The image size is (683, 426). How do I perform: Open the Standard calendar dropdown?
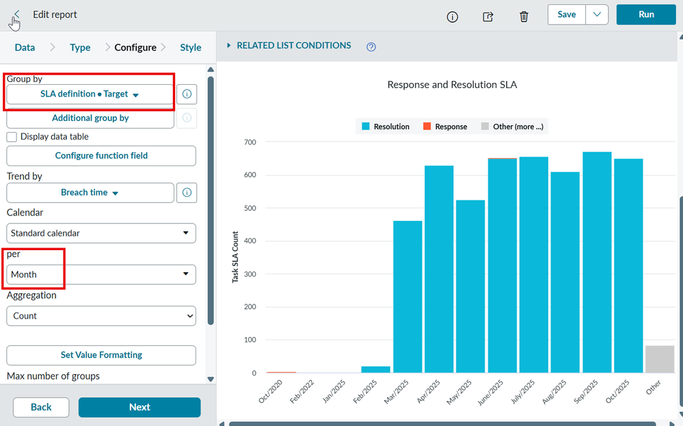point(101,233)
